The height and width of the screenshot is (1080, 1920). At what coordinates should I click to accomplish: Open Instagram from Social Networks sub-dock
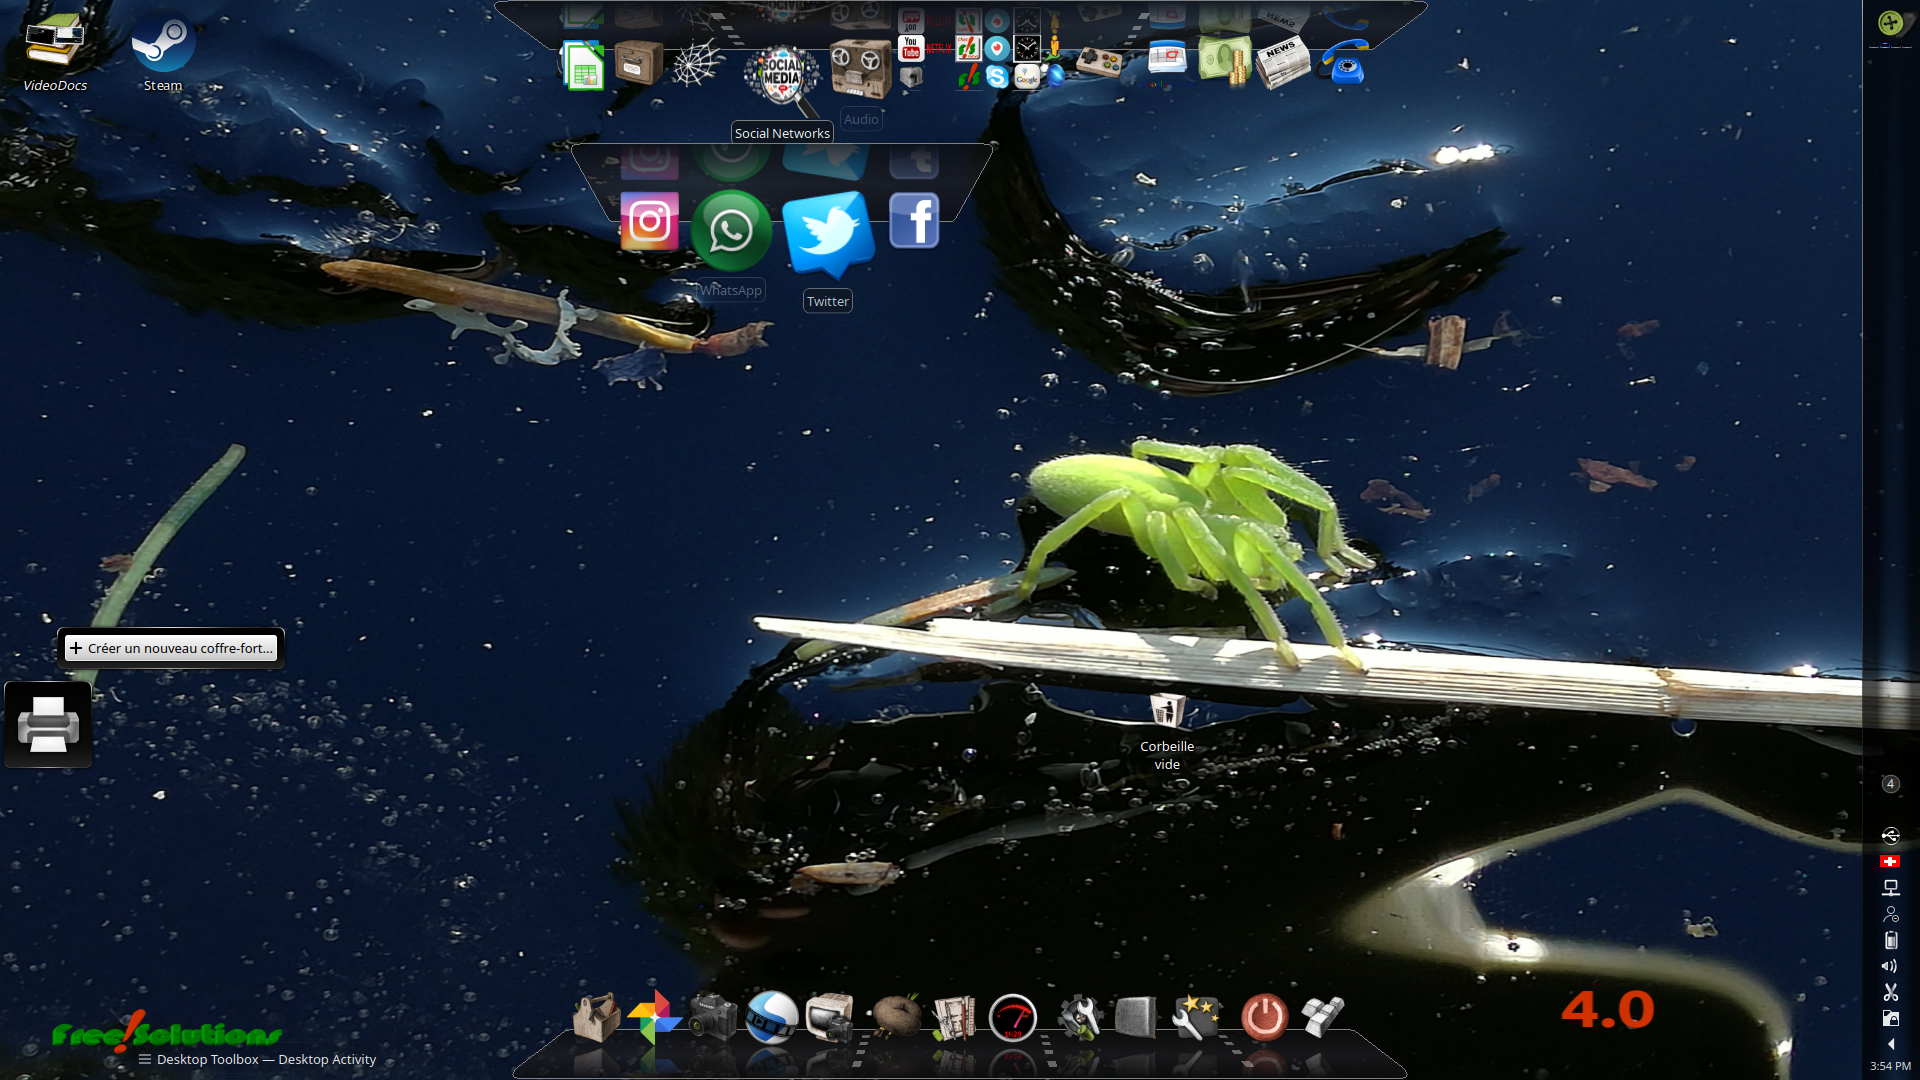point(649,222)
